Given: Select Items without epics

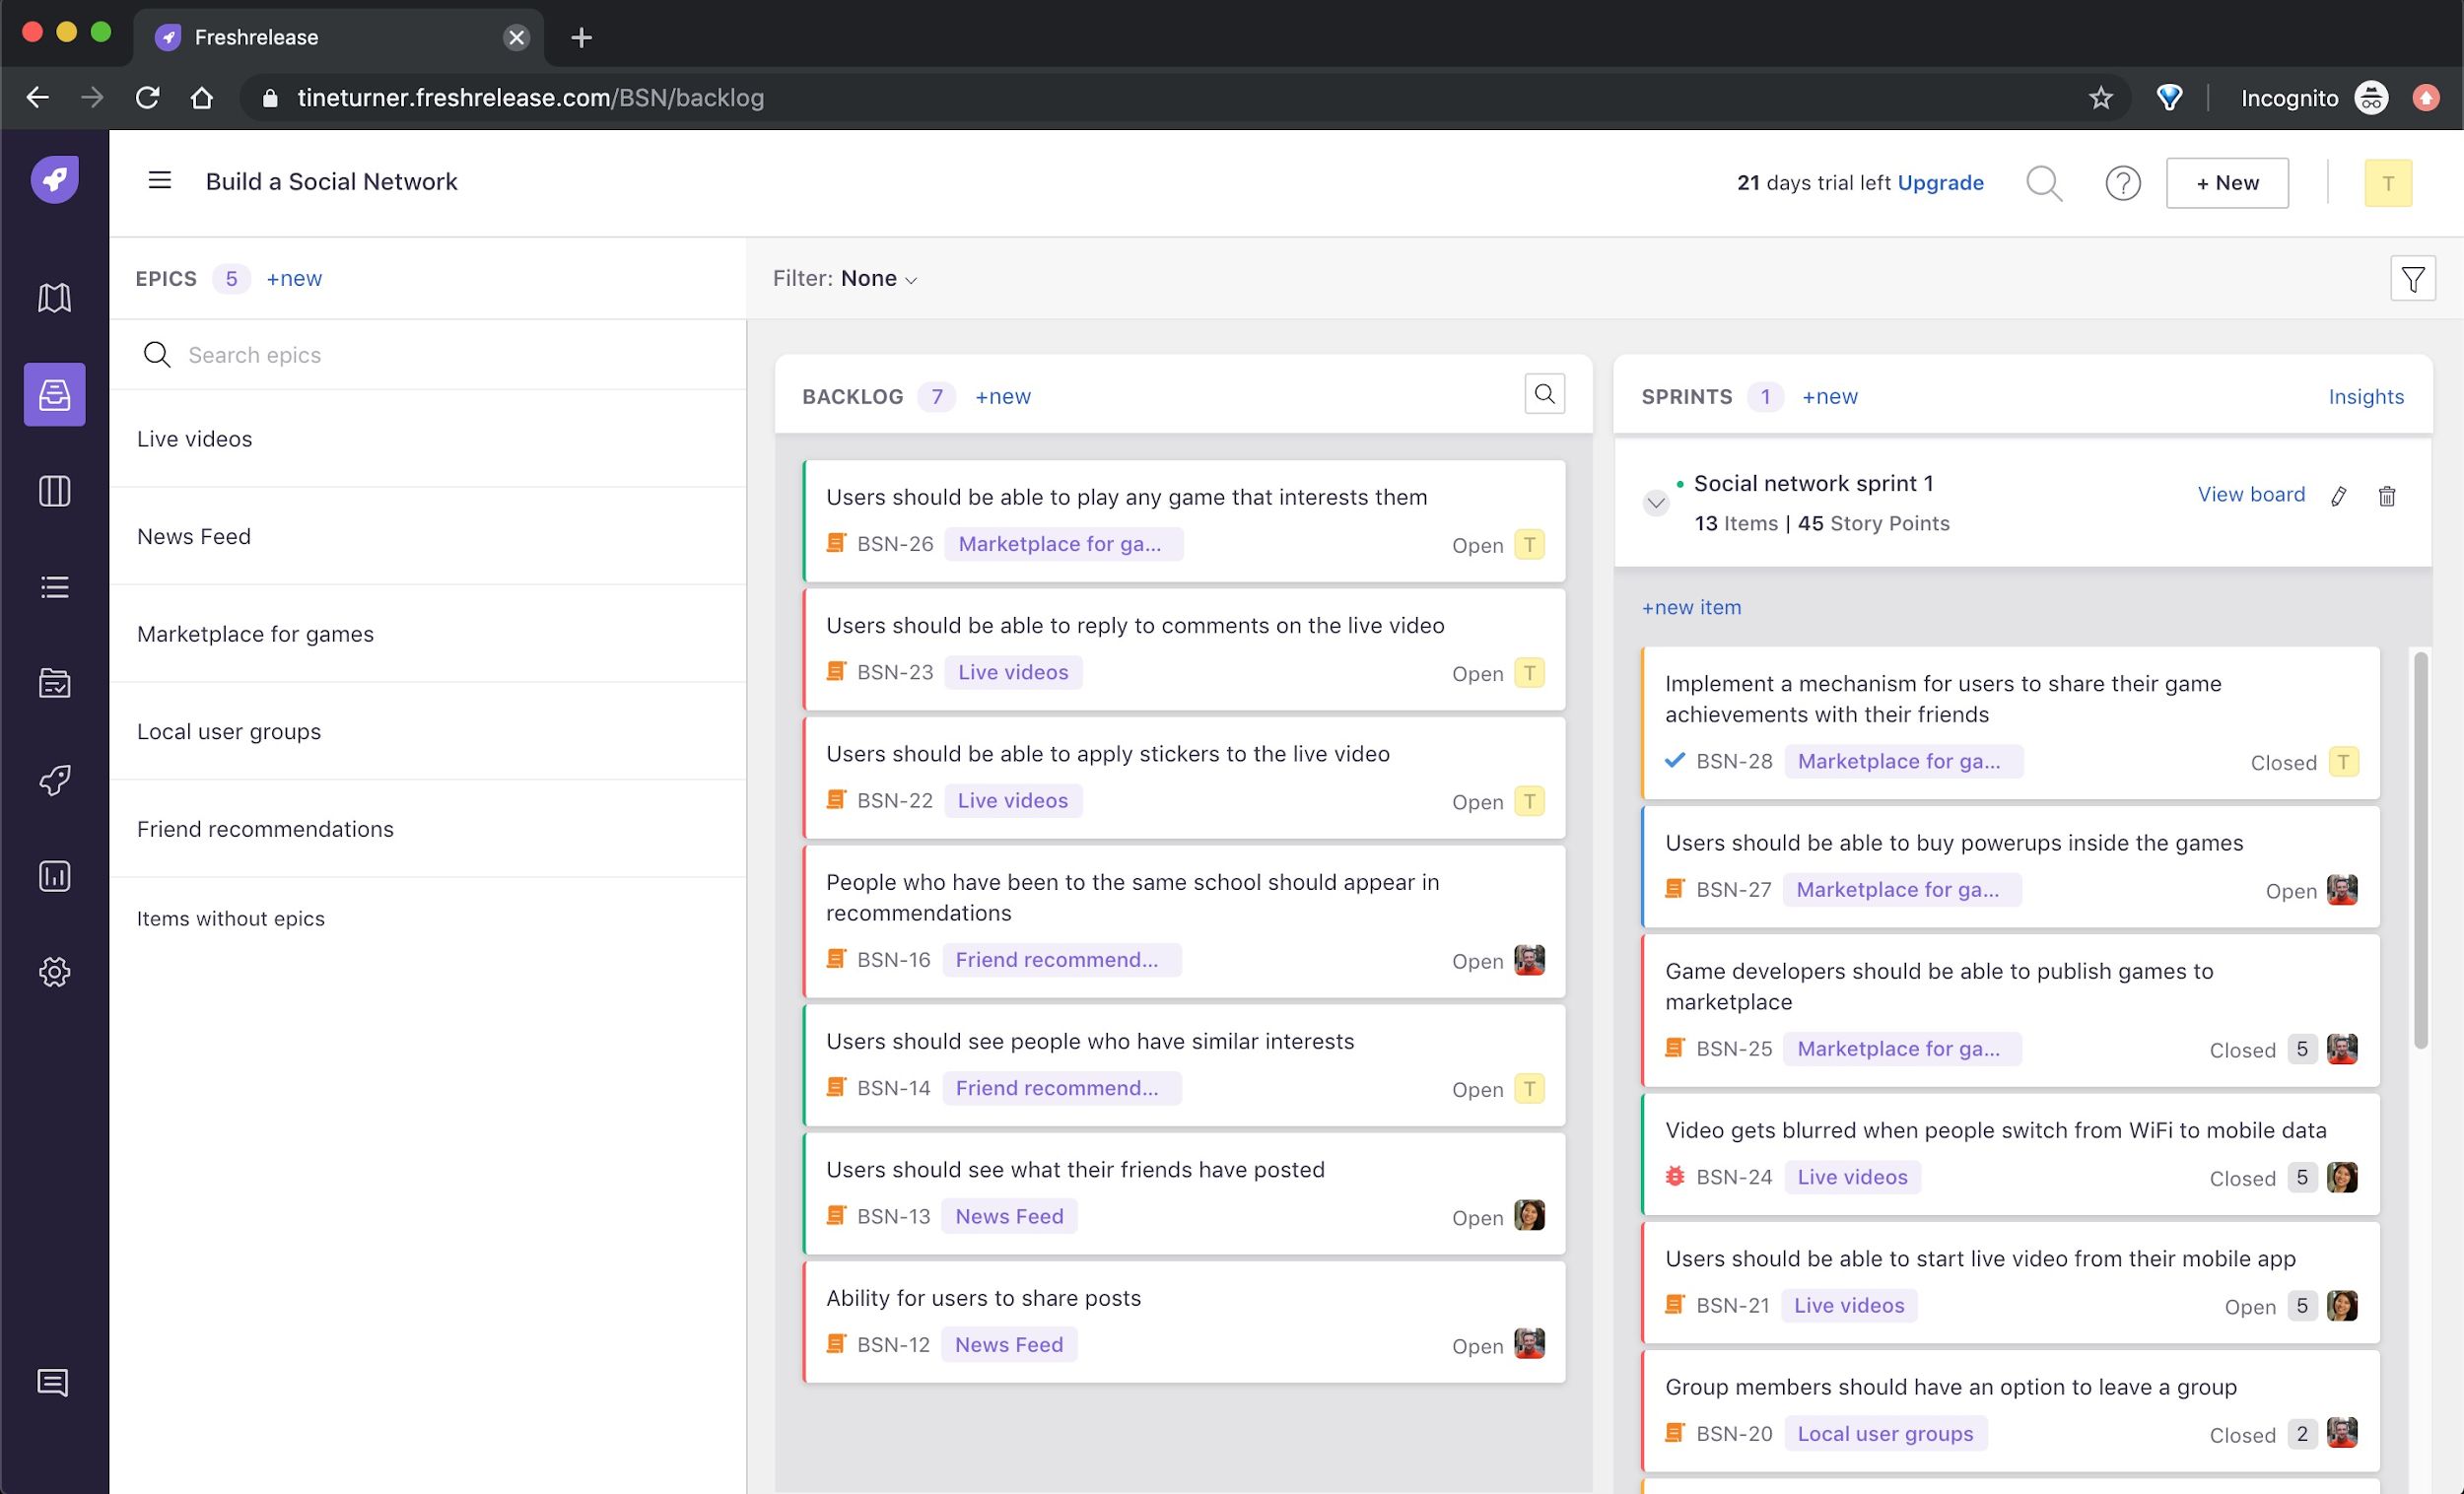Looking at the screenshot, I should [x=231, y=919].
